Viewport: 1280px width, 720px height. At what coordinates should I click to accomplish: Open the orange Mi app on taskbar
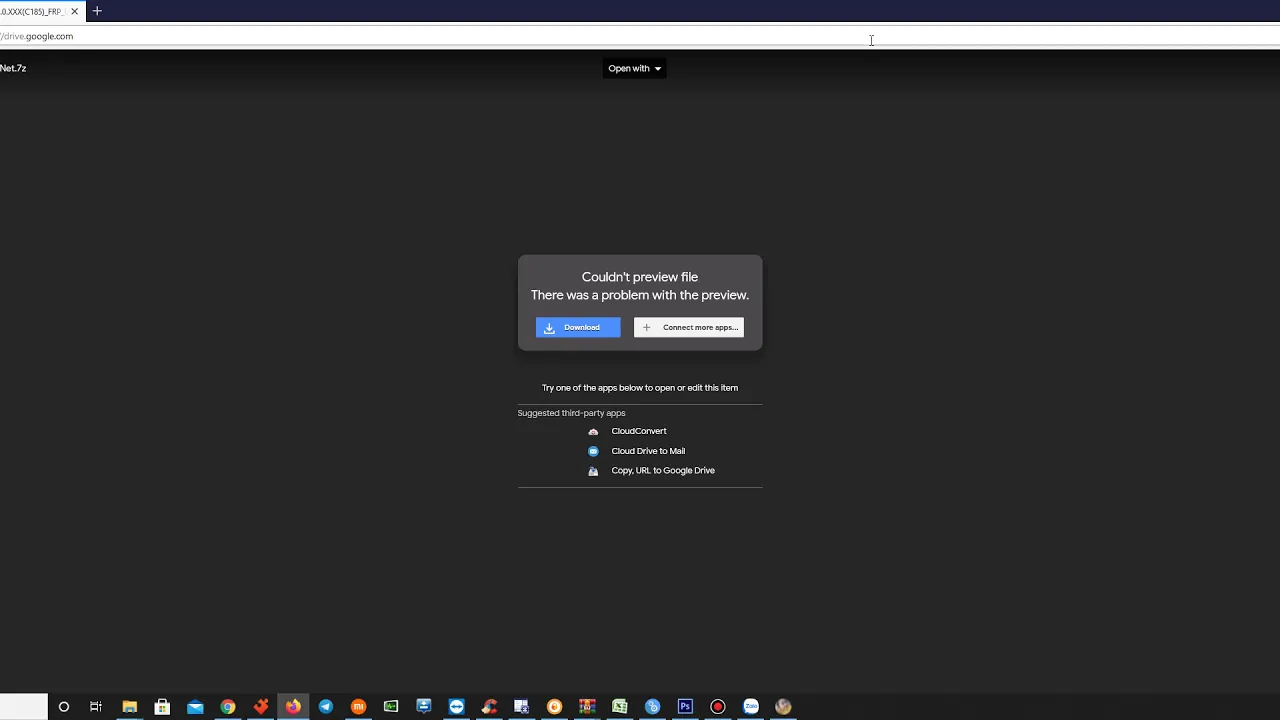358,707
